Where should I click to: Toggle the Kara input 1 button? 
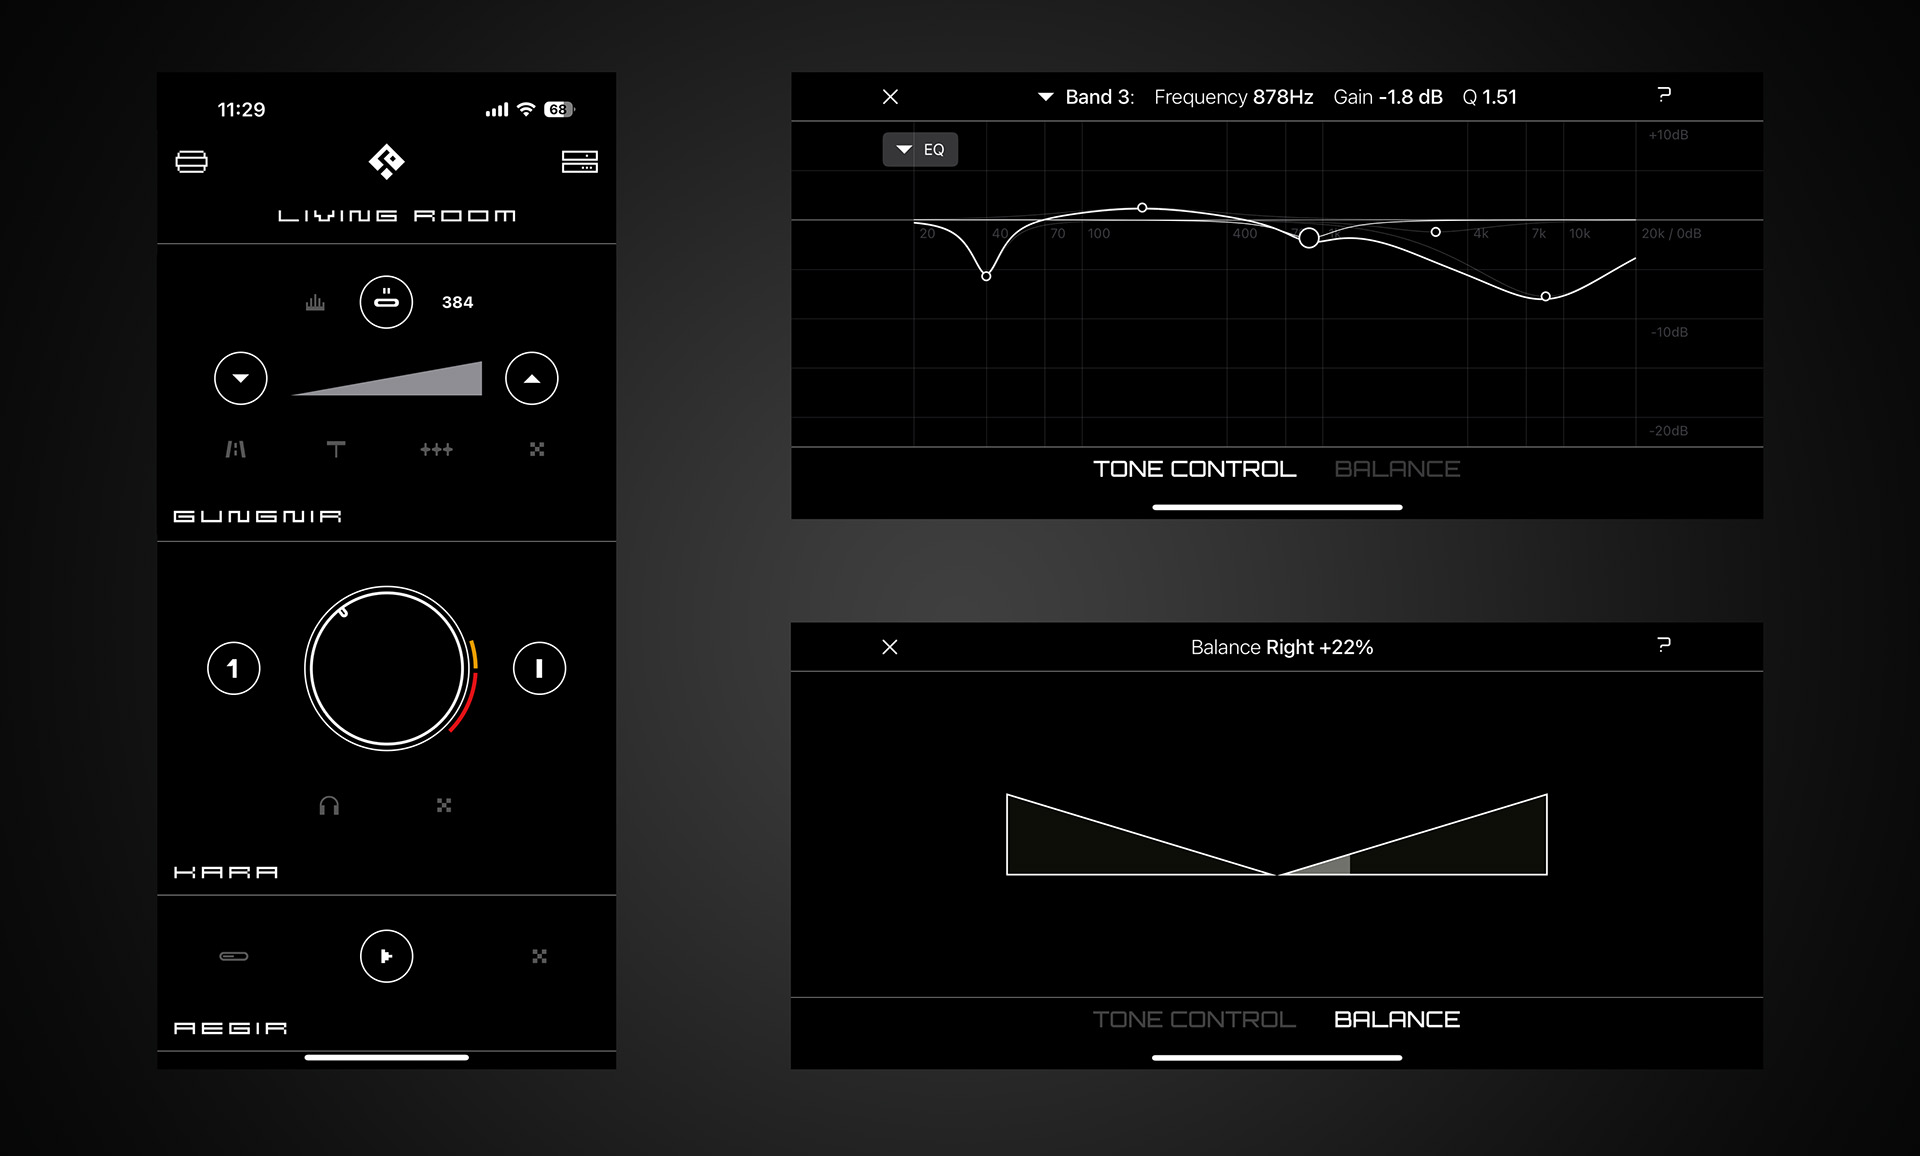(234, 668)
